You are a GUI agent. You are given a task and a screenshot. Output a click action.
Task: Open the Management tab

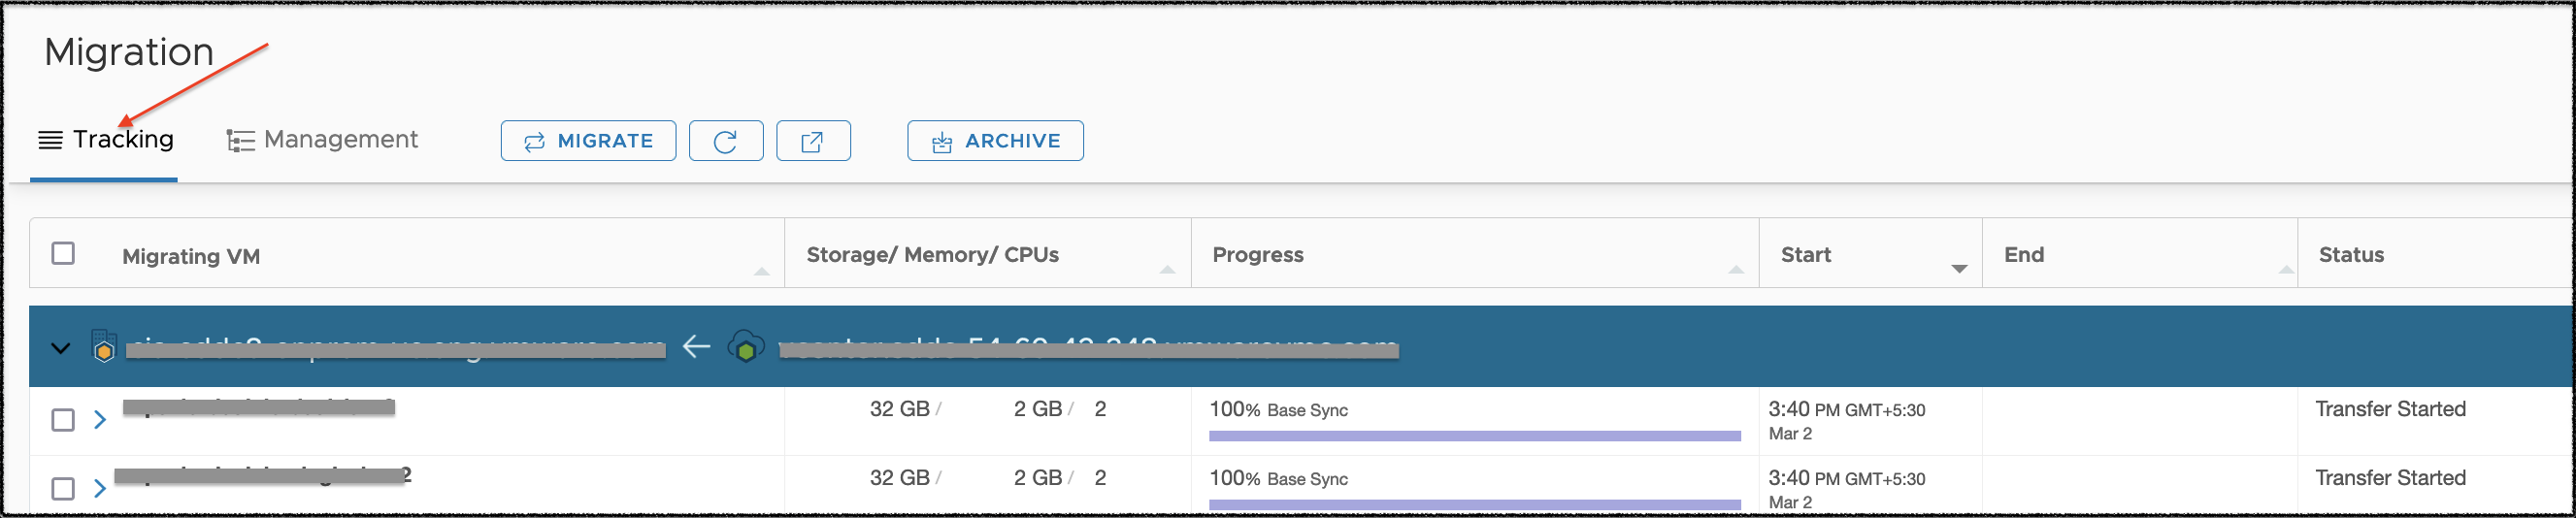click(x=340, y=140)
